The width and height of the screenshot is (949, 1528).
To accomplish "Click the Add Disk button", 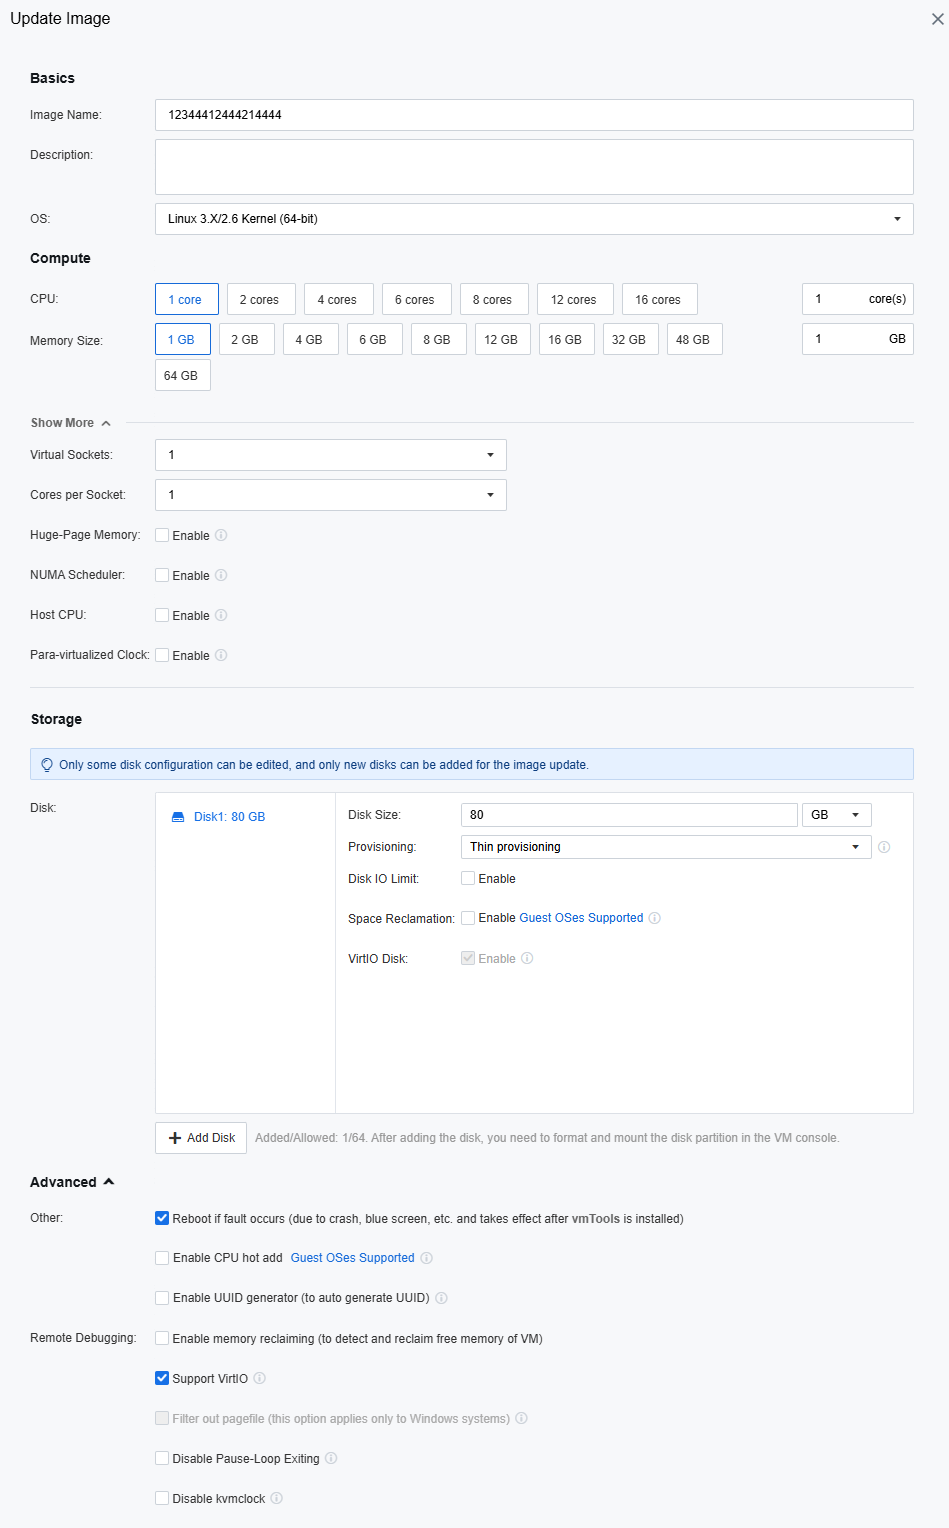I will pos(201,1138).
